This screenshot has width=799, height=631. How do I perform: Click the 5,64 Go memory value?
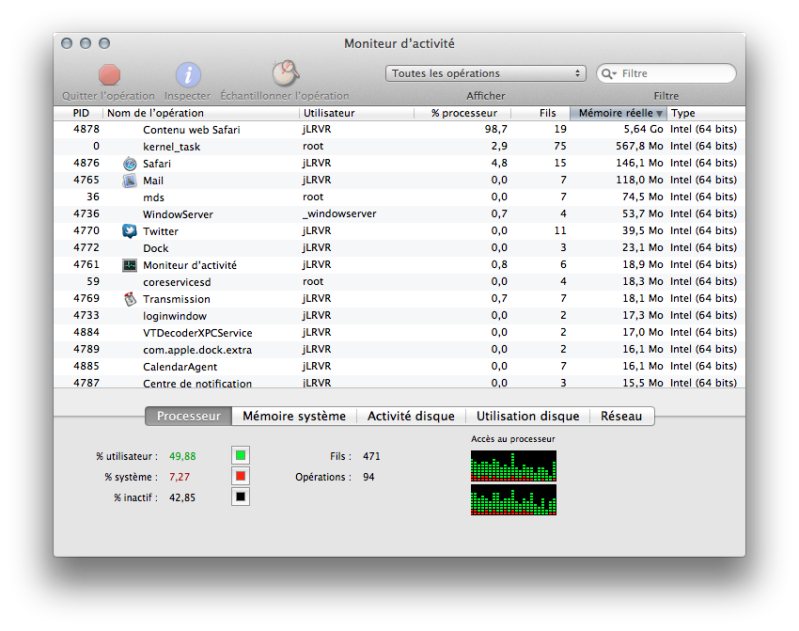coord(643,129)
